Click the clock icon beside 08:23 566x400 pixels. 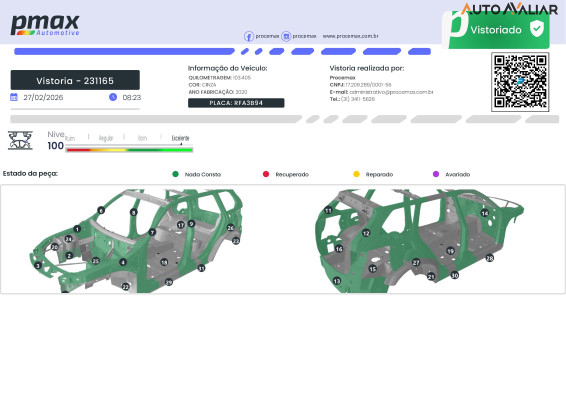pyautogui.click(x=113, y=97)
